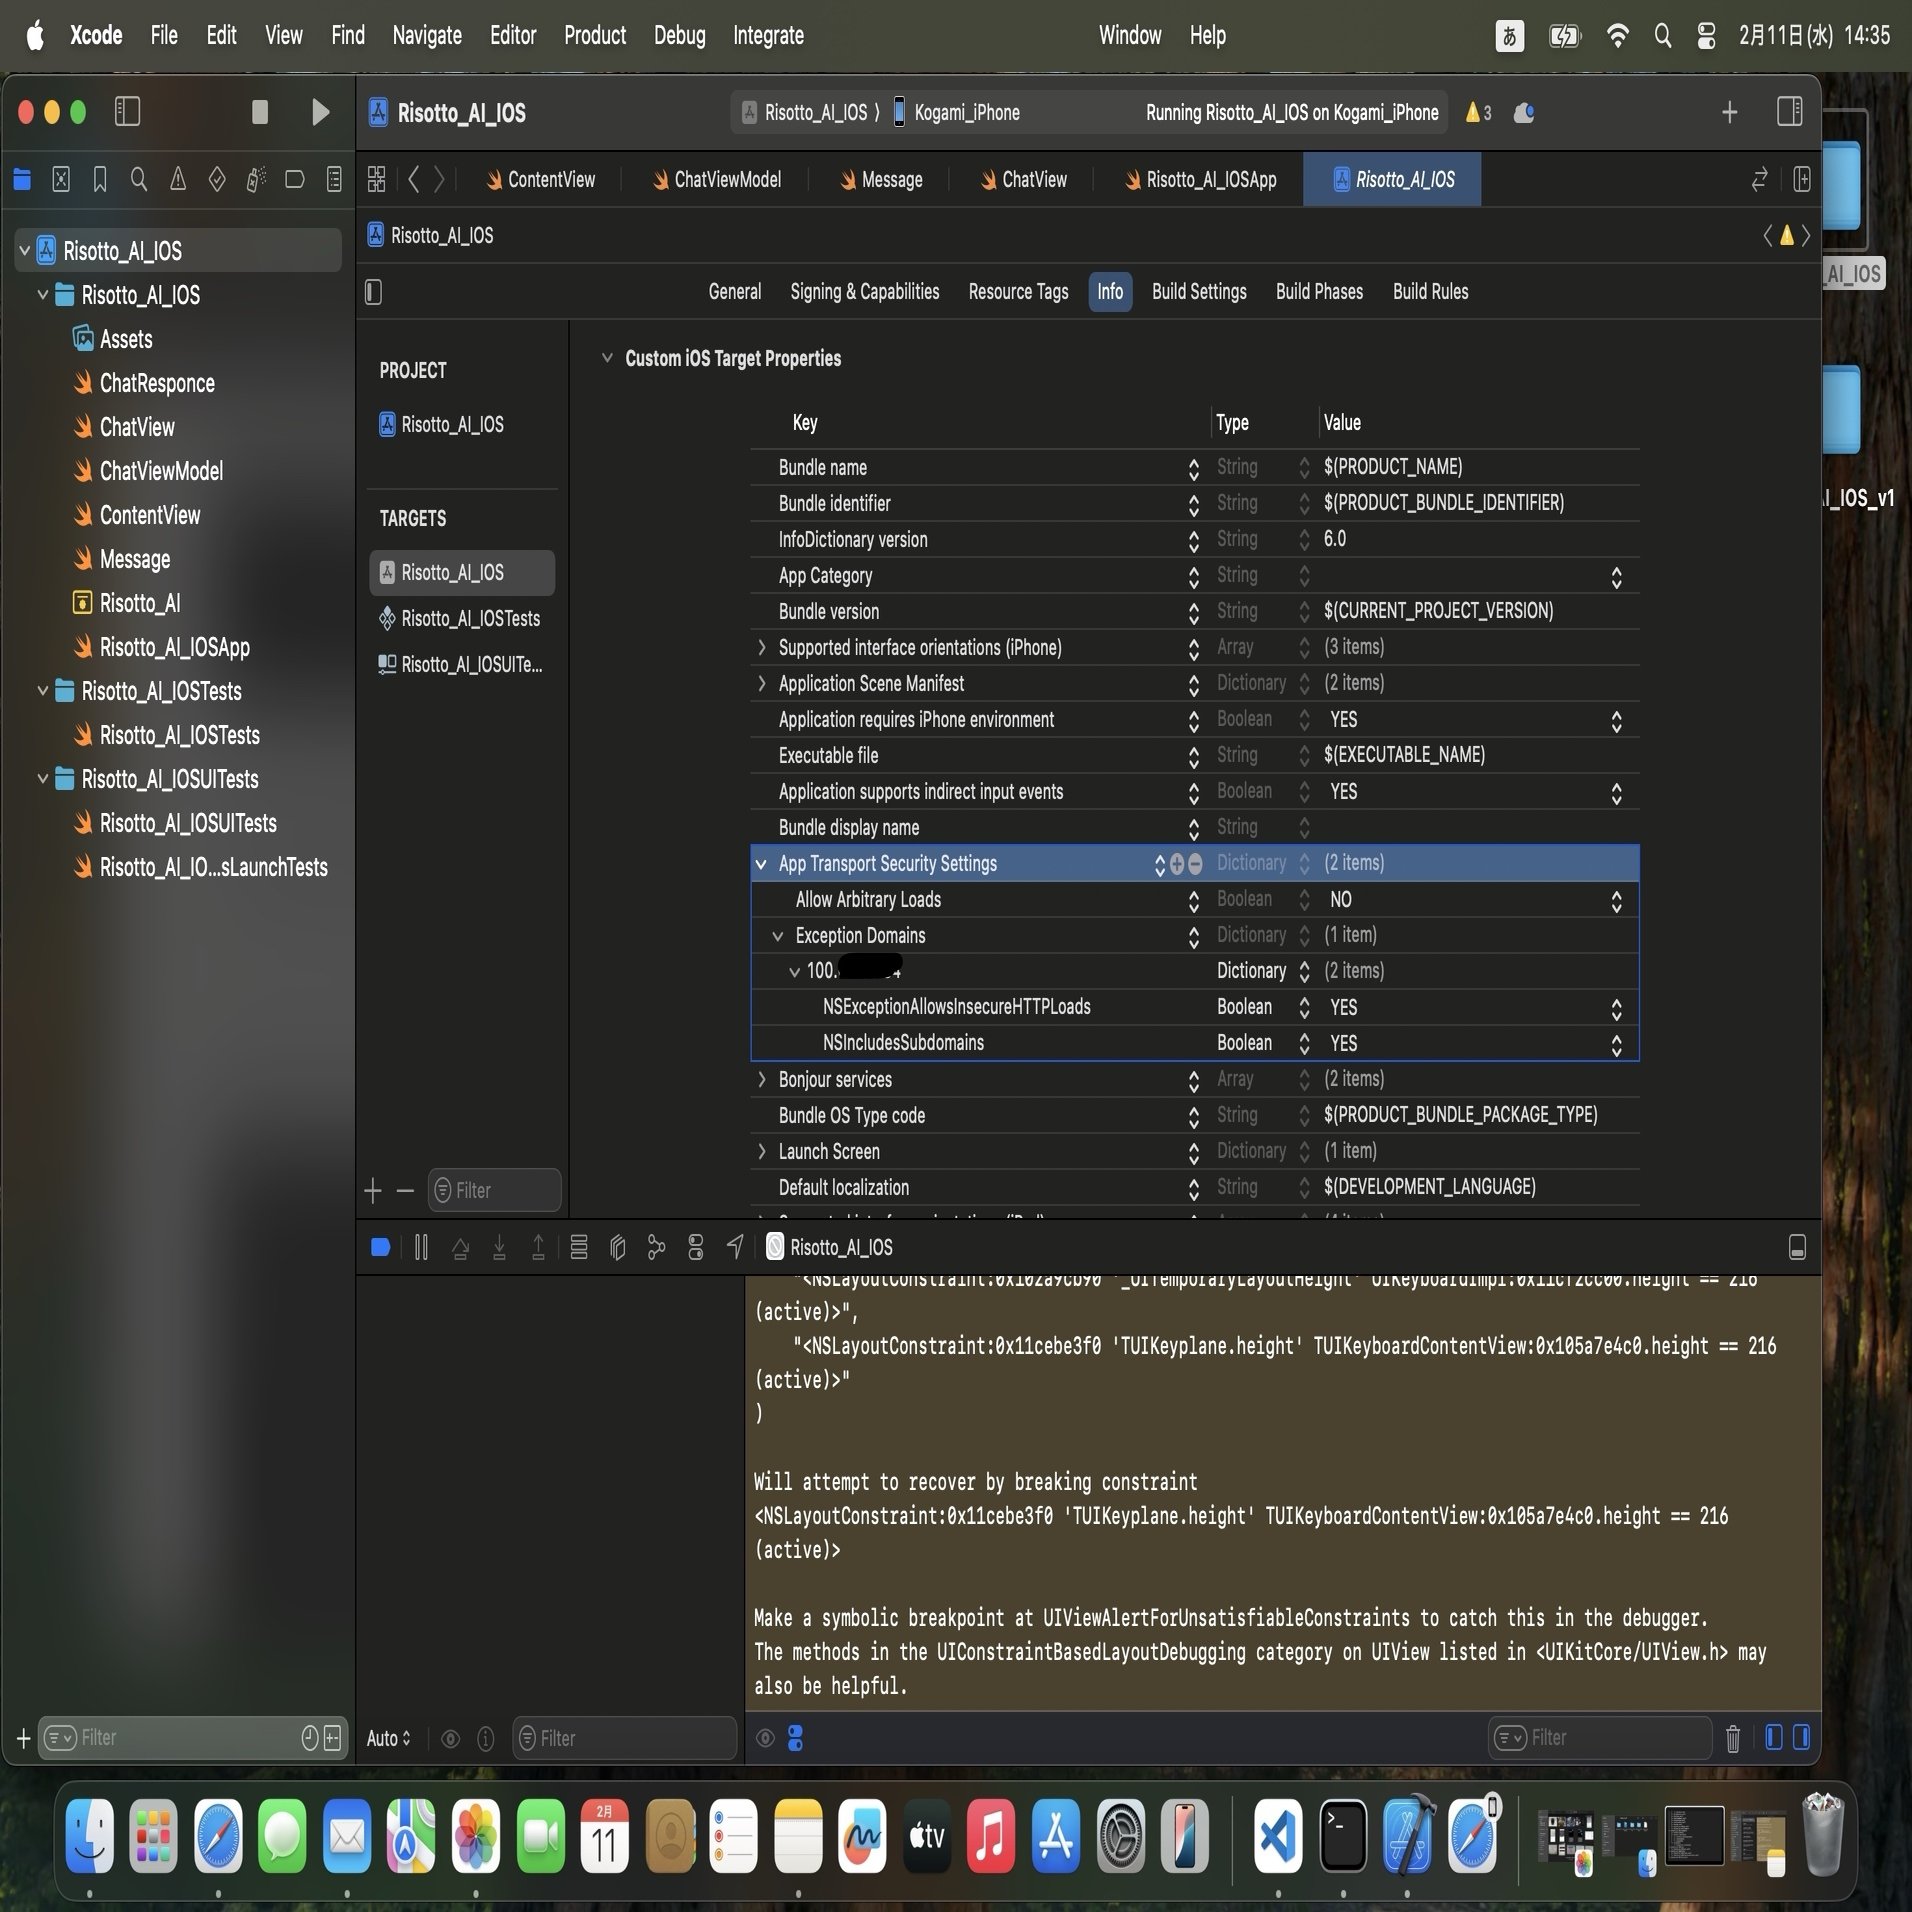
Task: Open the Debug menu in menu bar
Action: [x=680, y=36]
